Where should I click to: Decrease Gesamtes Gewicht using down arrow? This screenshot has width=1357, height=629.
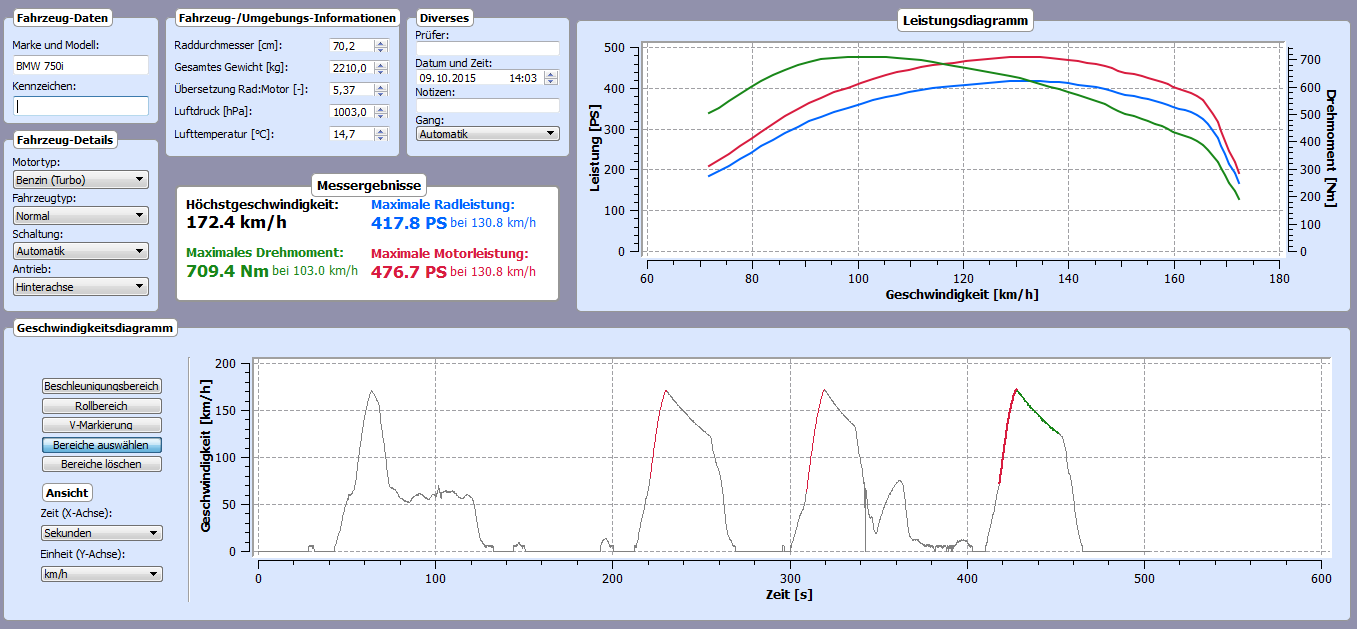380,71
